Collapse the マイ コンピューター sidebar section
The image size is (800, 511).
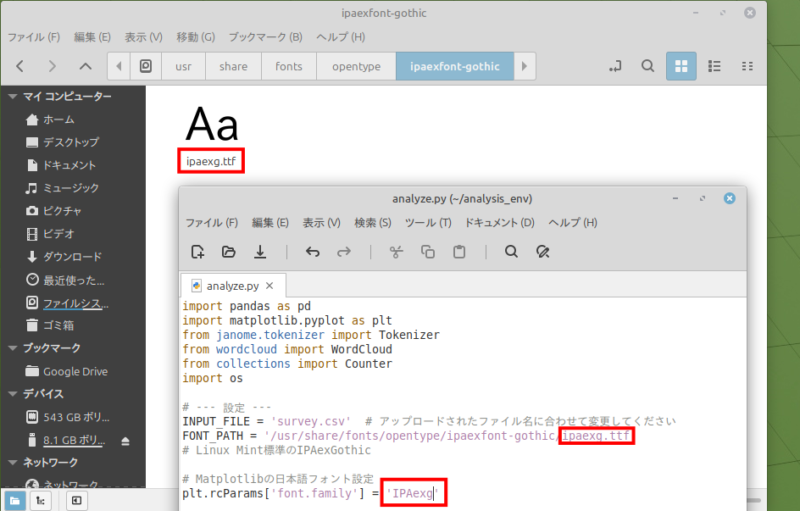[12, 97]
